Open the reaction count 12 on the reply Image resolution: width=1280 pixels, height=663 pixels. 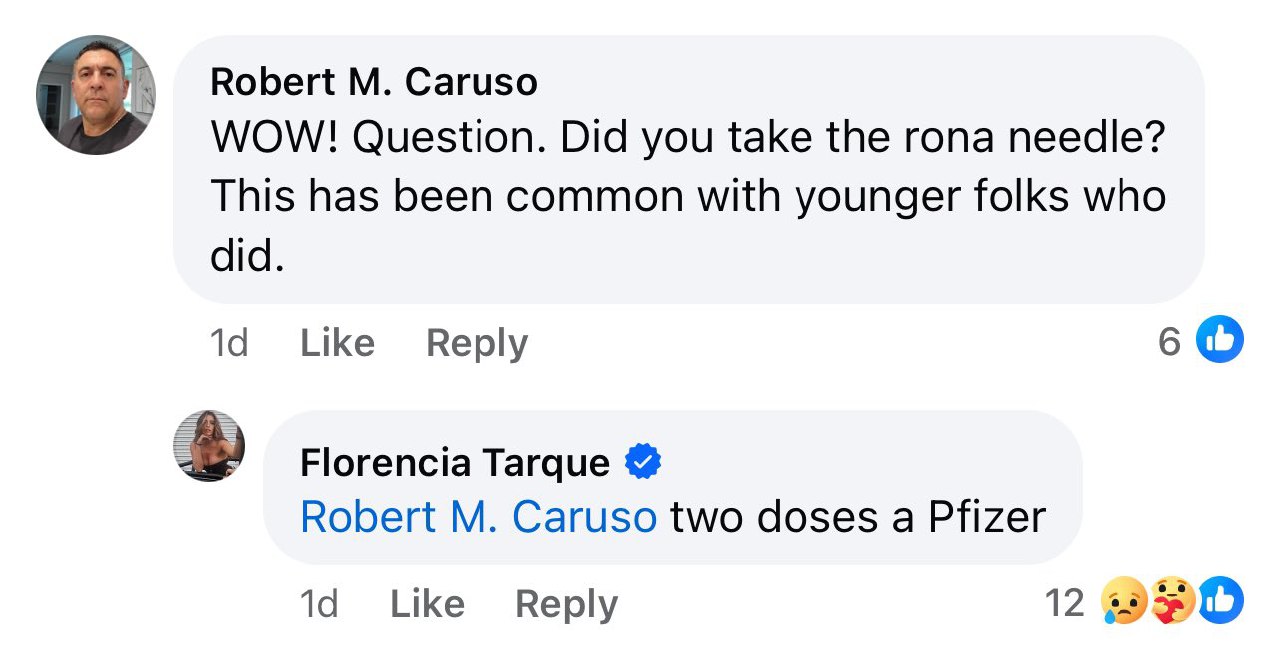coord(1064,603)
